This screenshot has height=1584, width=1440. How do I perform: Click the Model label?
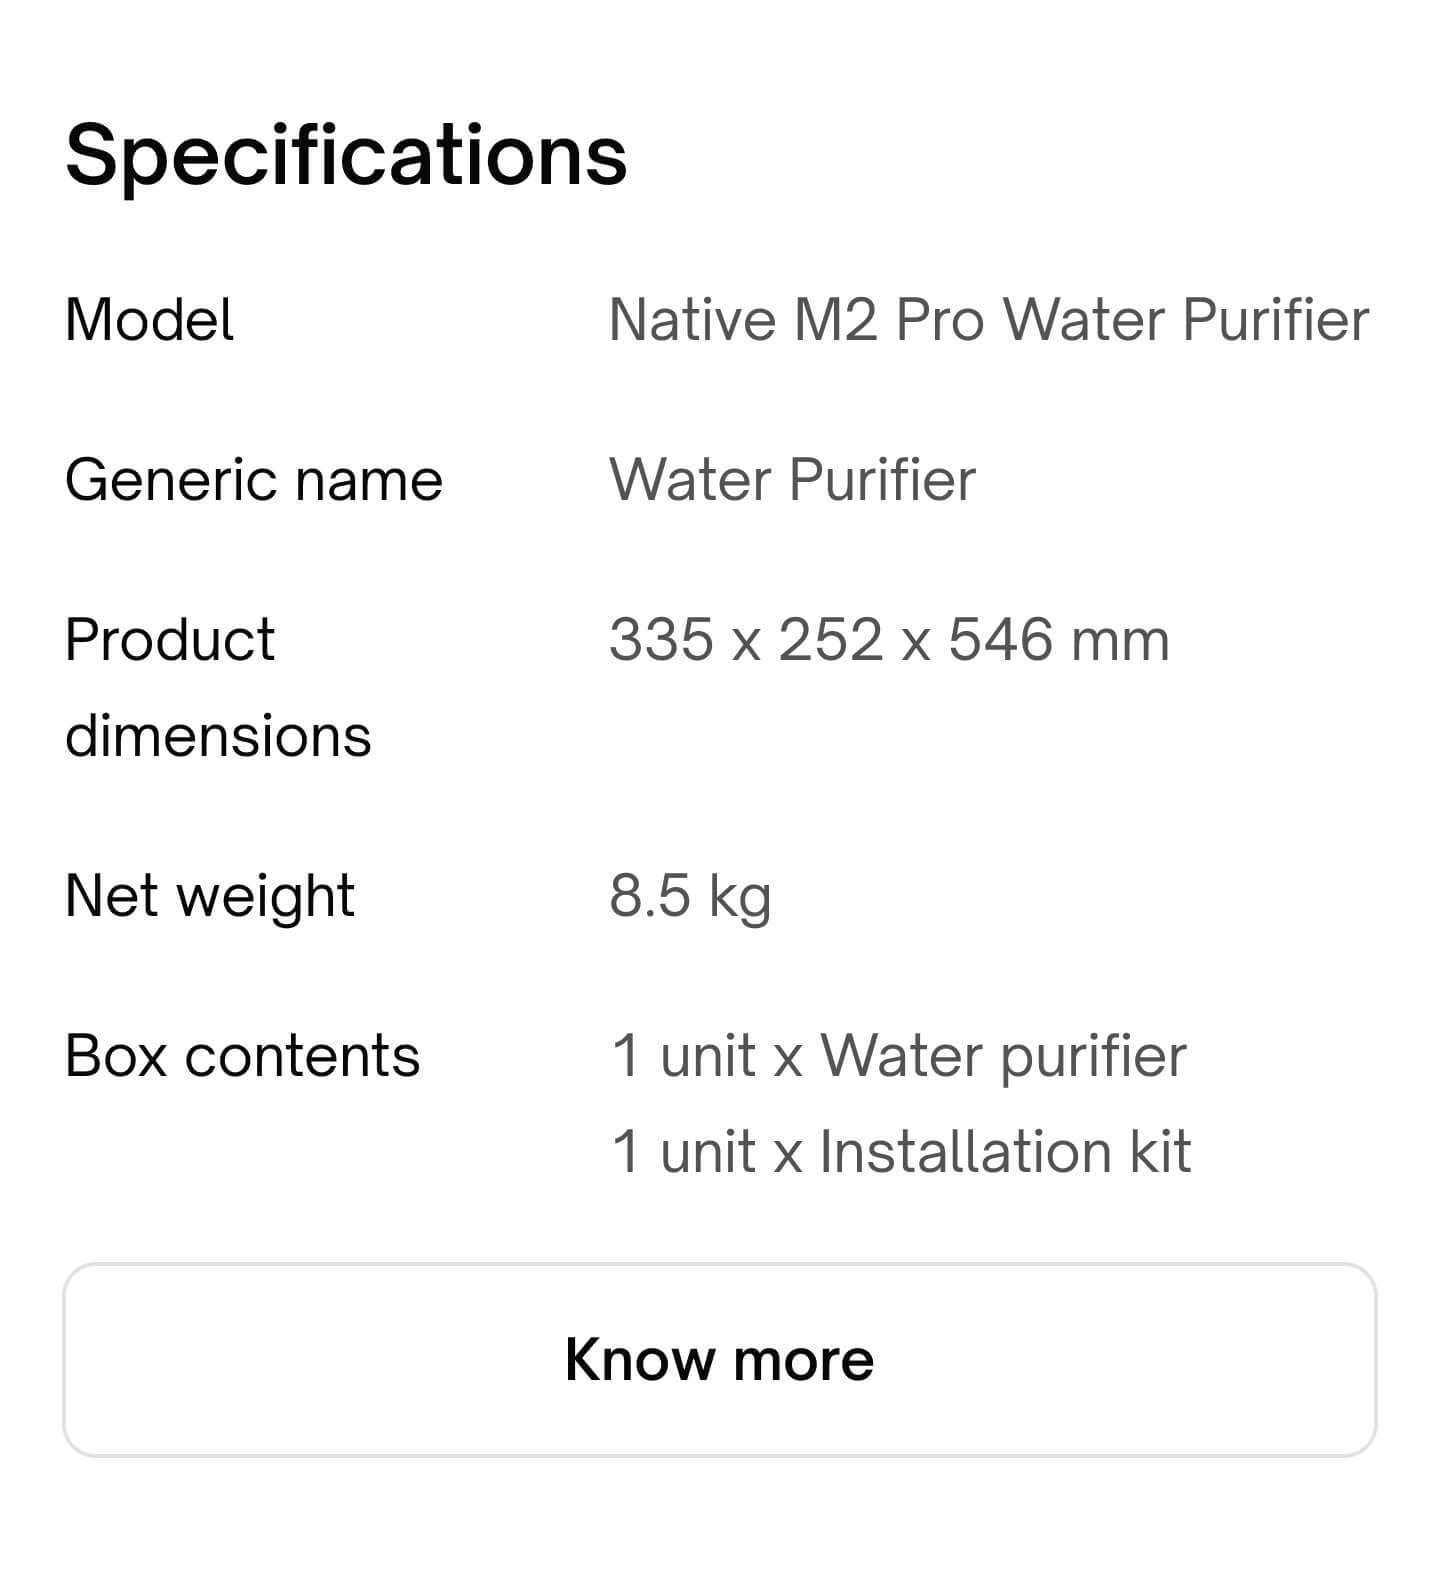[x=148, y=320]
